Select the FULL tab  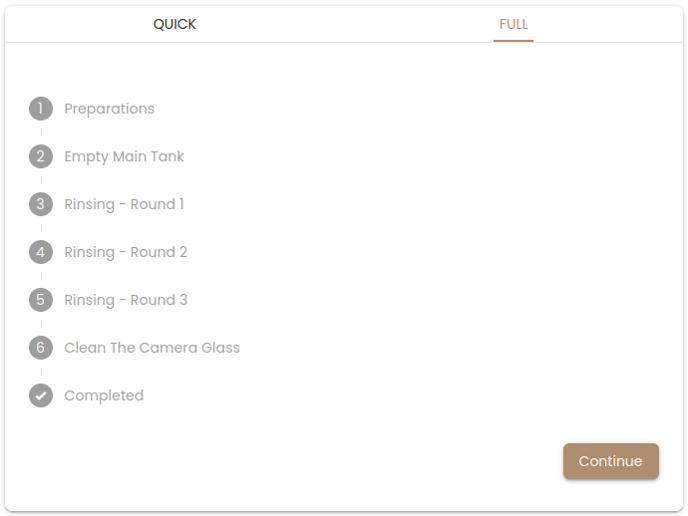tap(513, 24)
